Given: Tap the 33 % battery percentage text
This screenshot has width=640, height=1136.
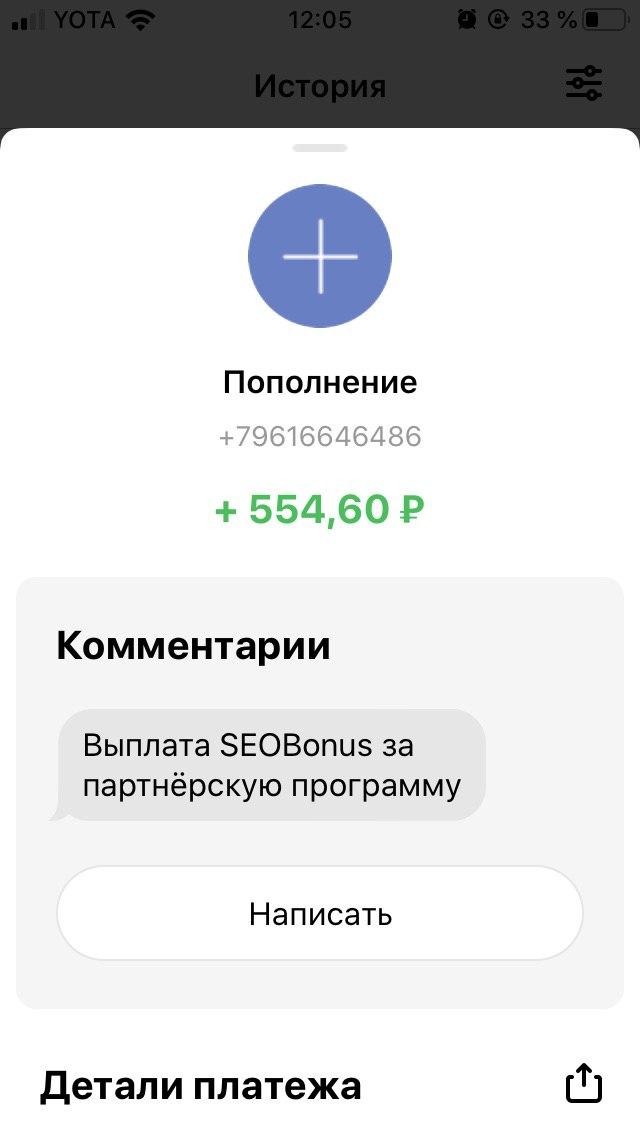Looking at the screenshot, I should 548,20.
